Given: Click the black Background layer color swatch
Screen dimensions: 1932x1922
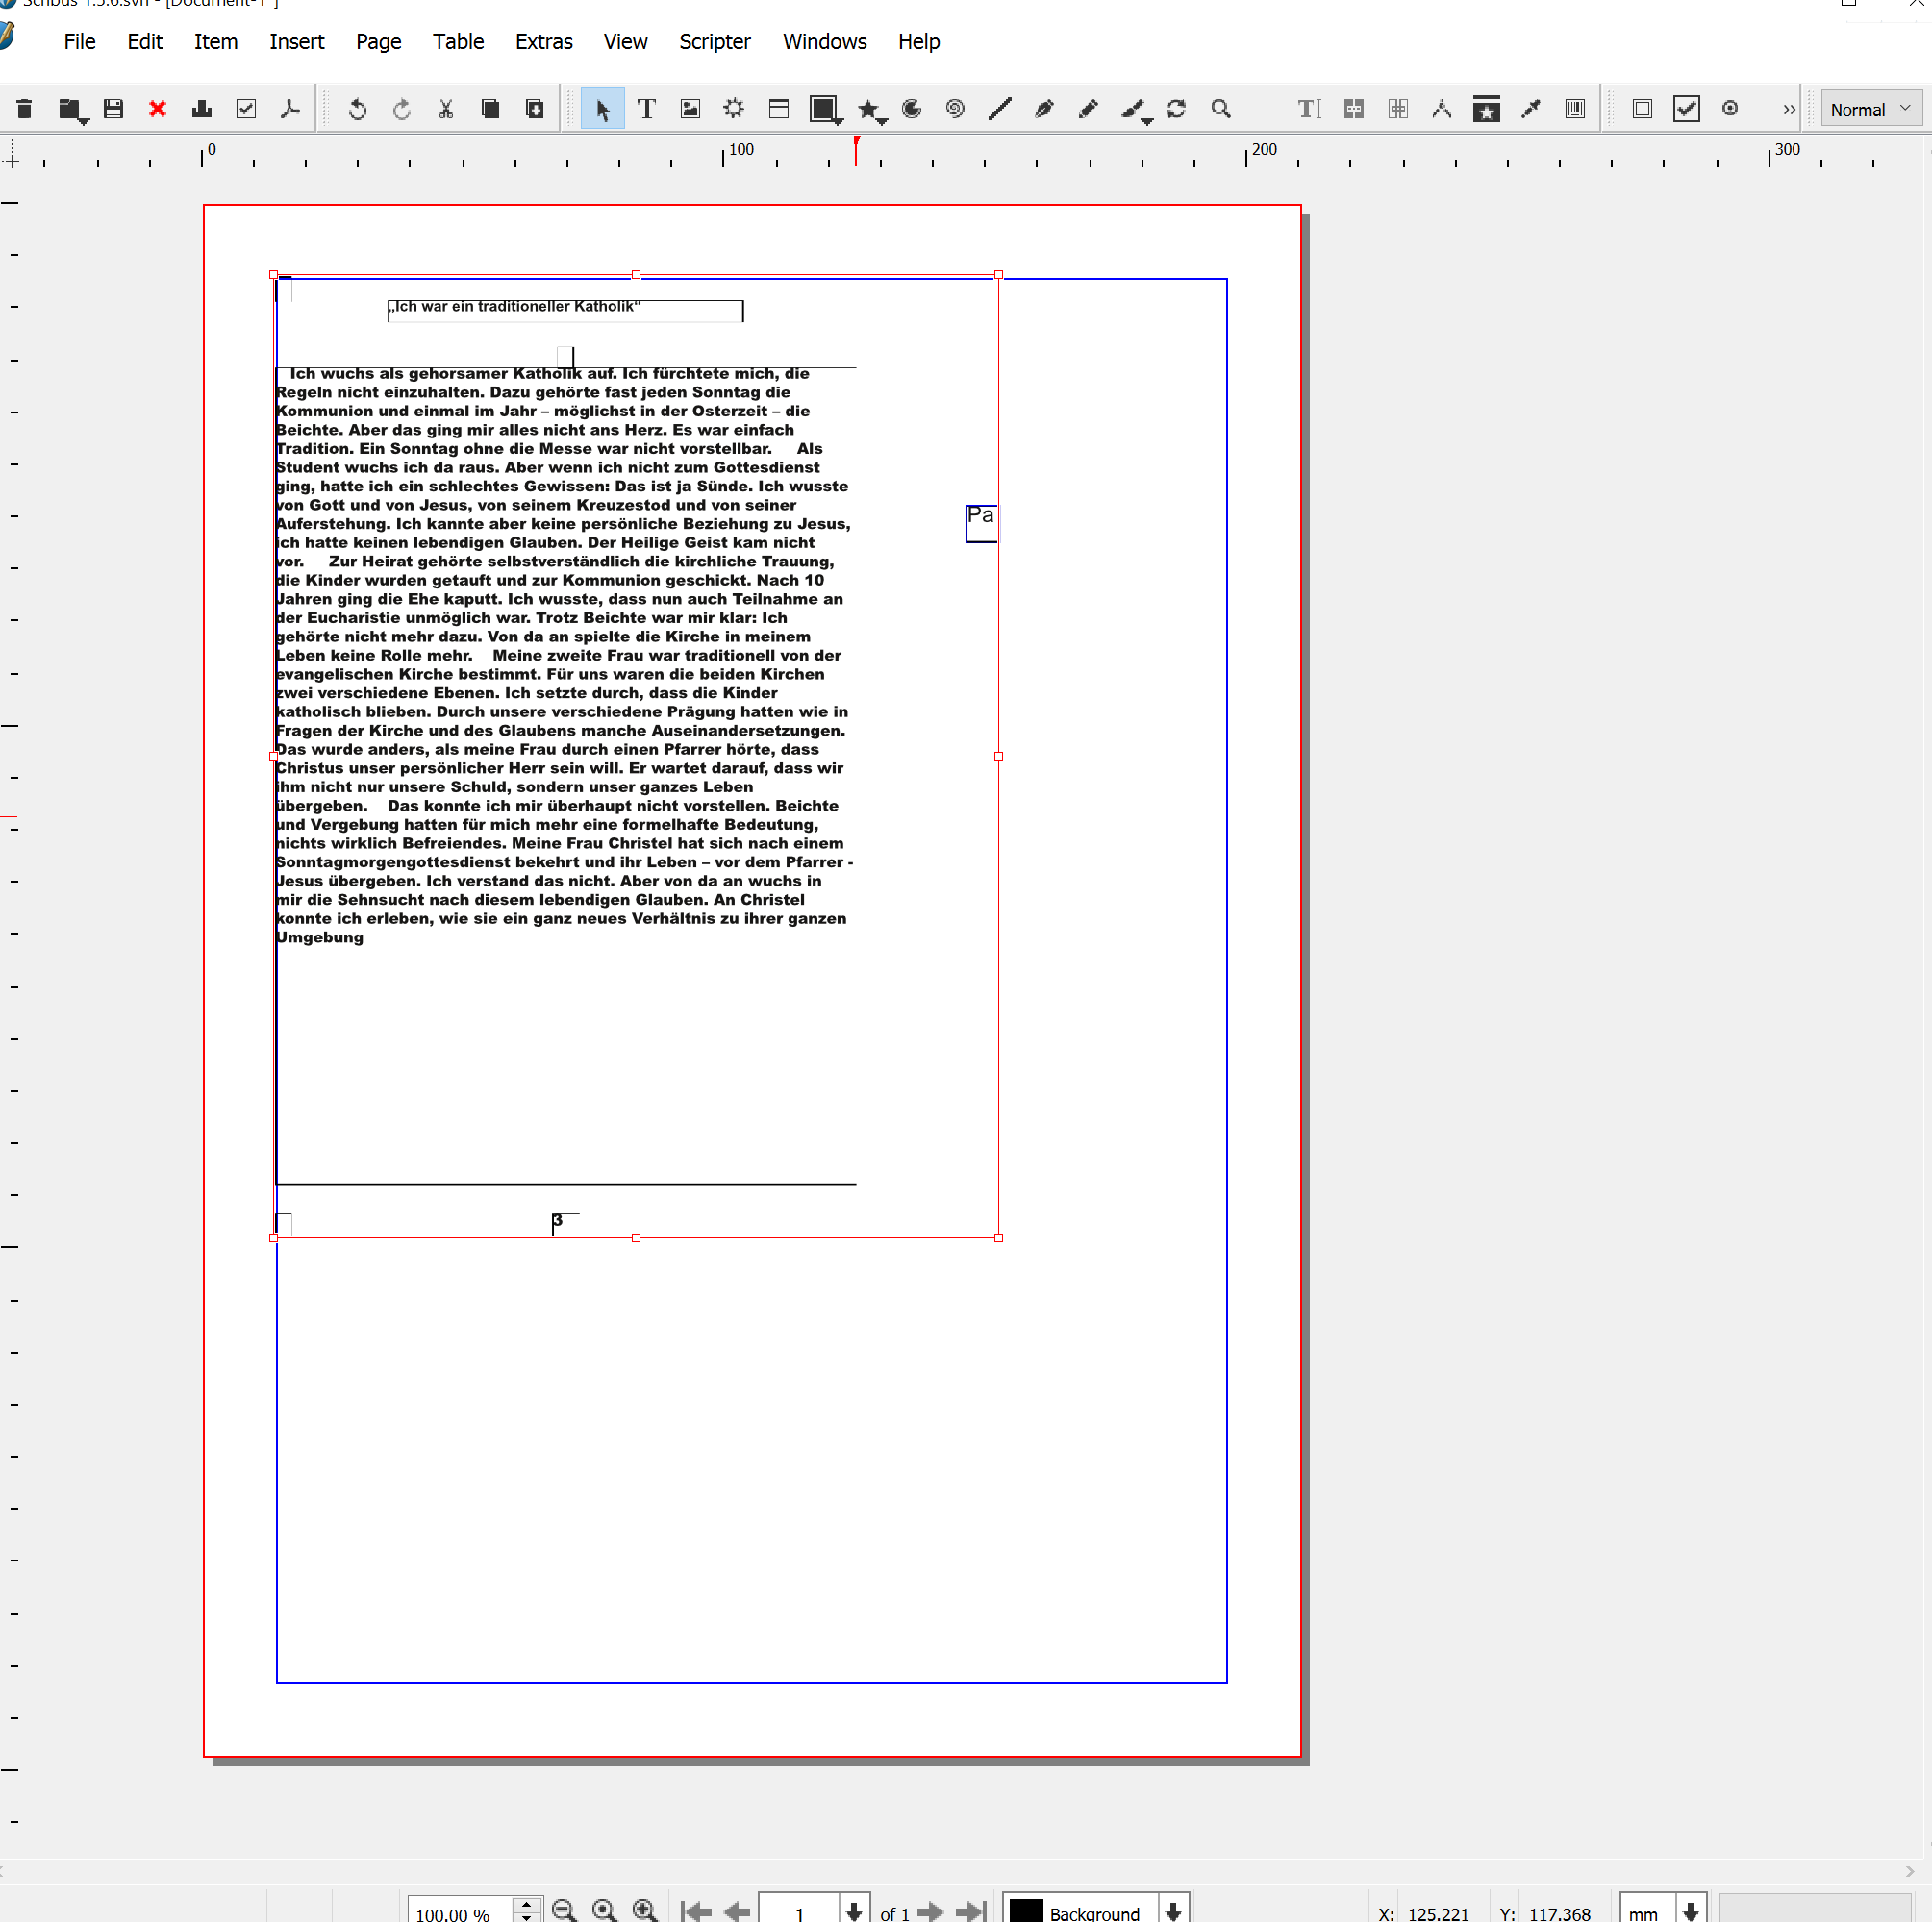Looking at the screenshot, I should [1026, 1911].
